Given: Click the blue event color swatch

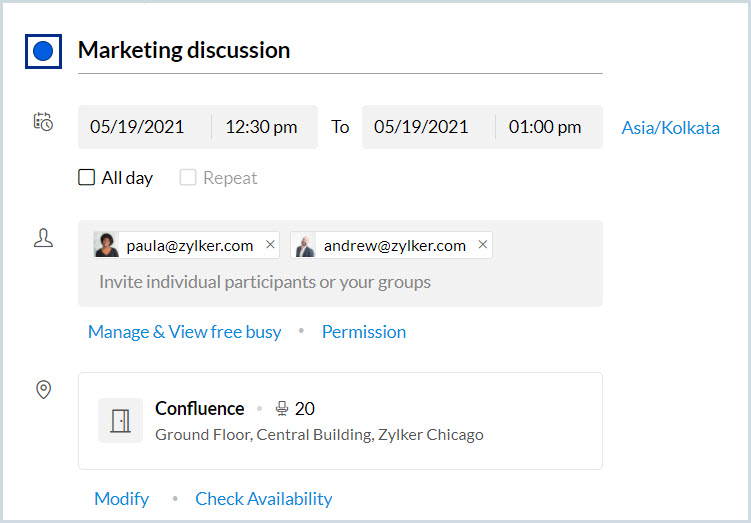Looking at the screenshot, I should click(43, 52).
